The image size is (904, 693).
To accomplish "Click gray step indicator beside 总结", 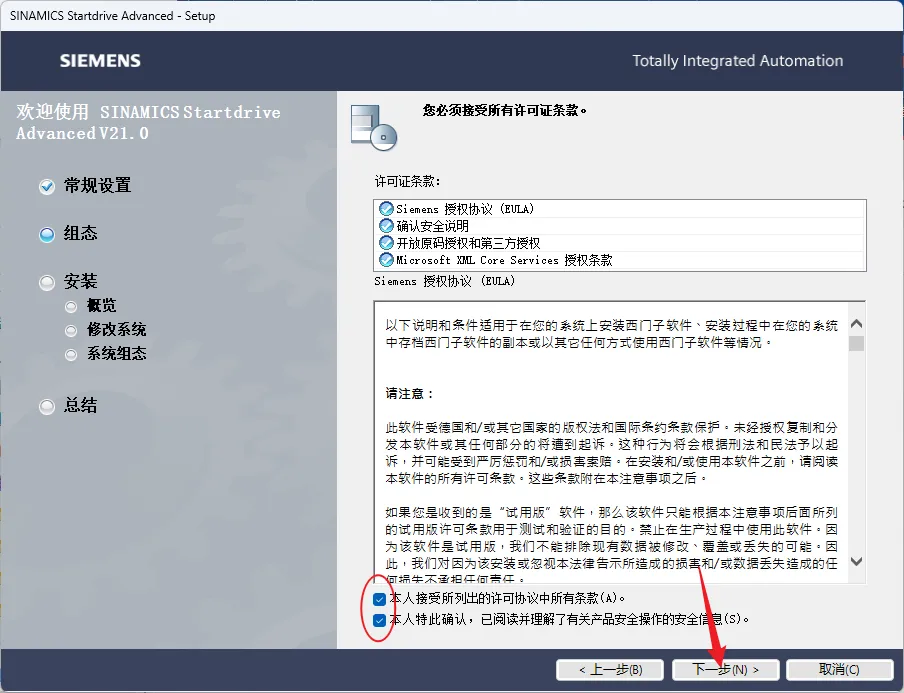I will [x=47, y=406].
